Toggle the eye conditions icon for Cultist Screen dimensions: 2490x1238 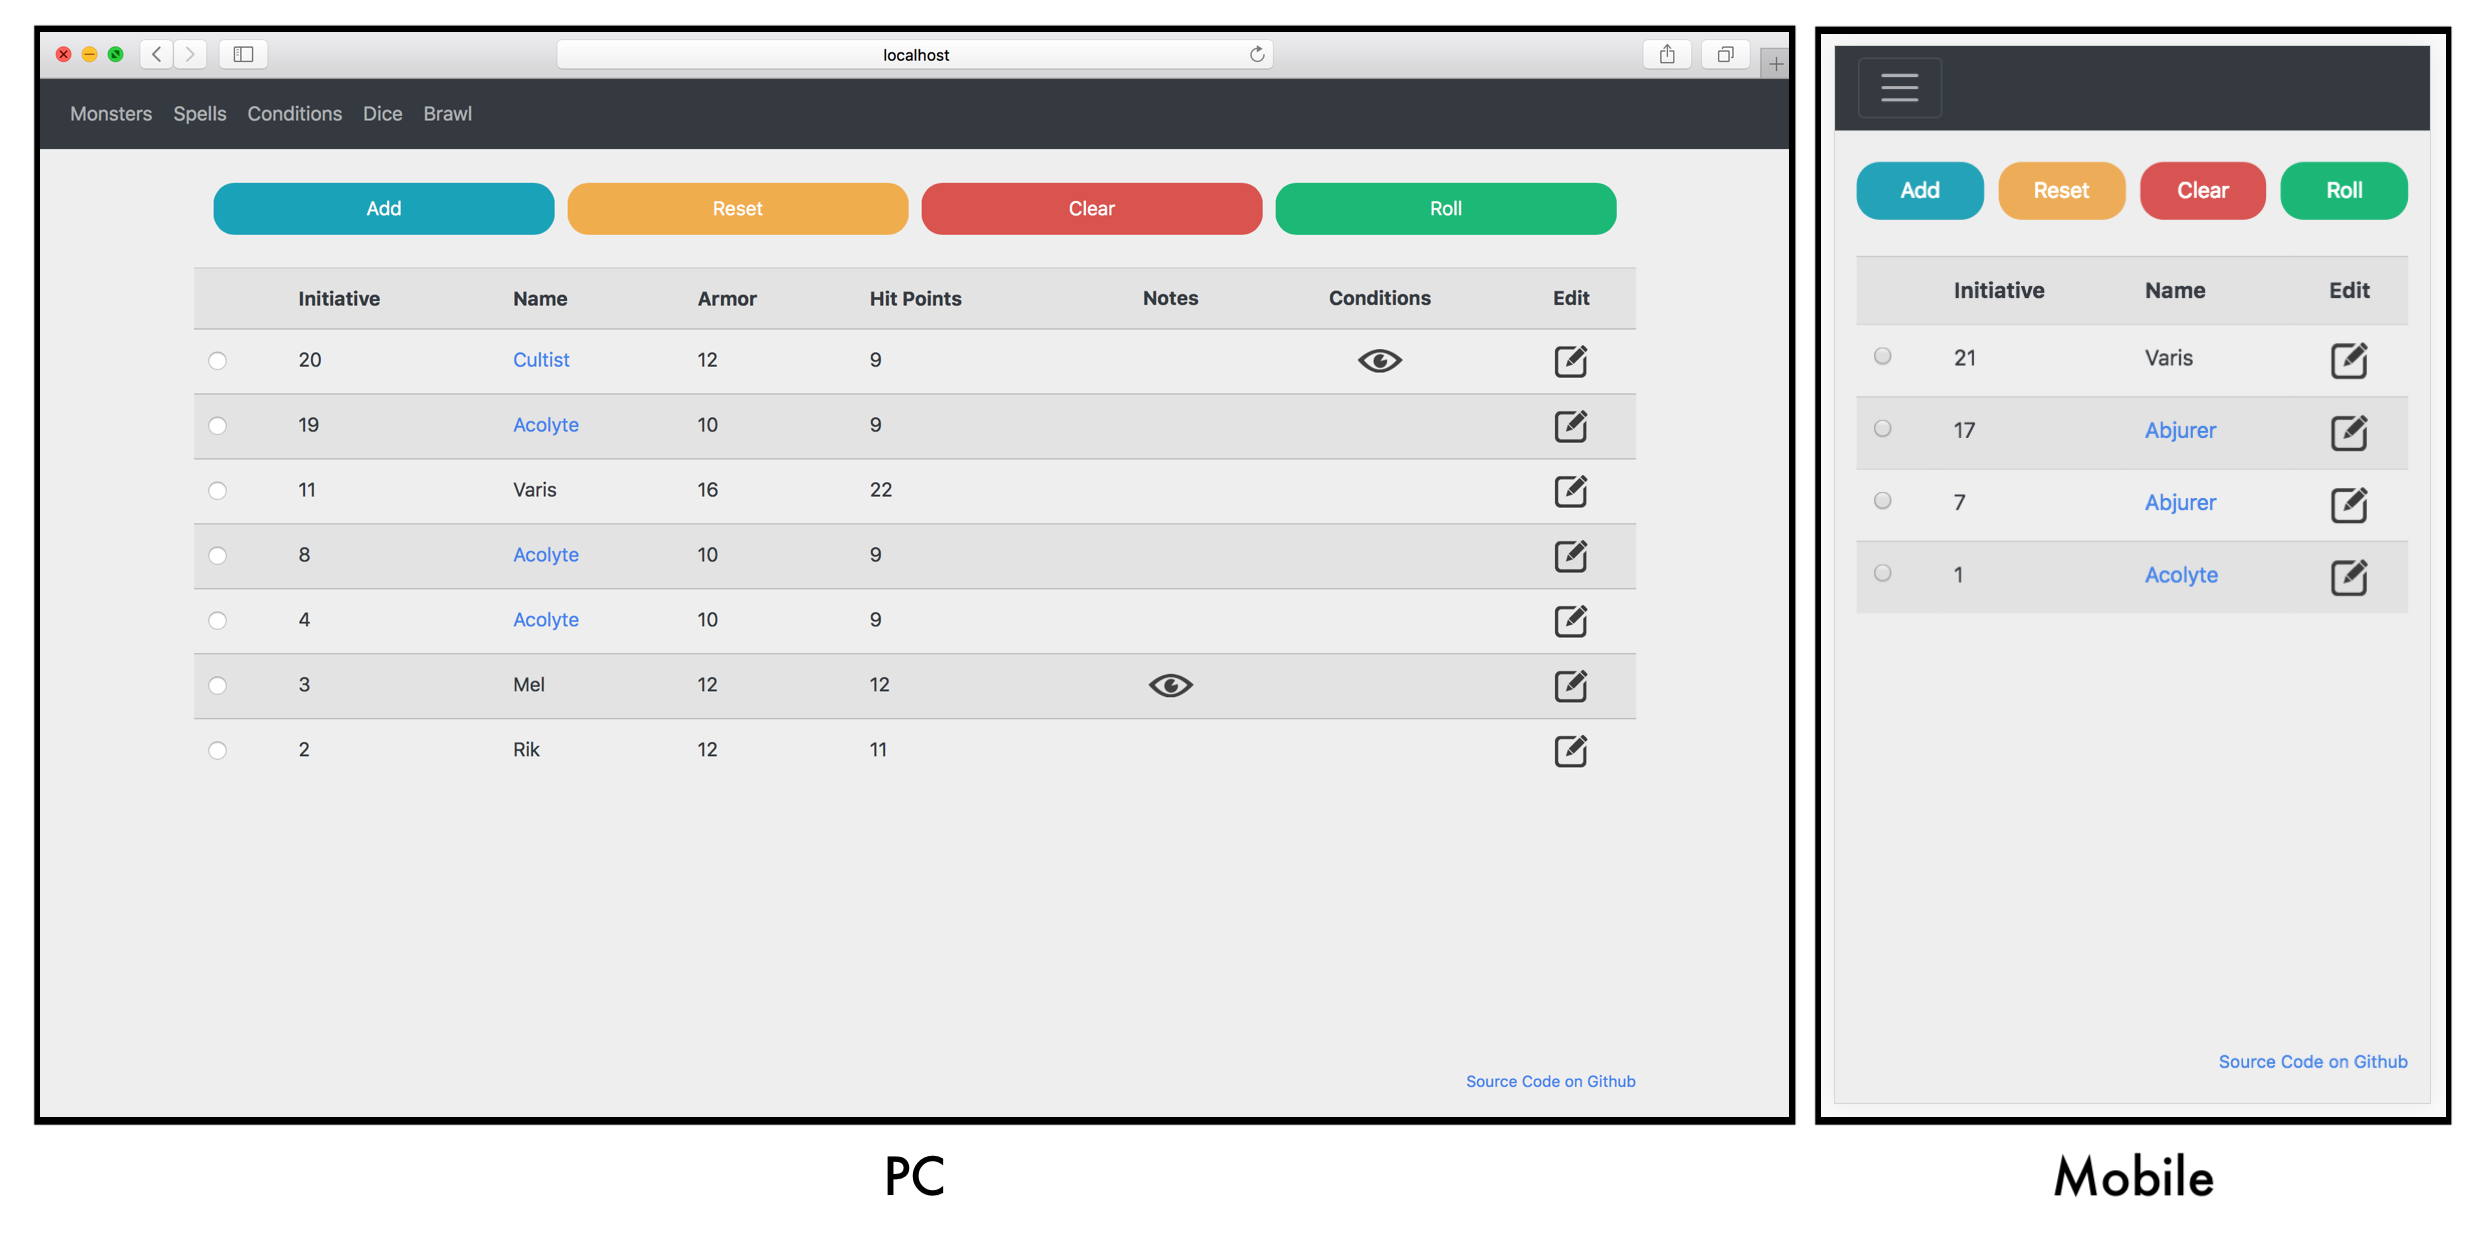1378,360
